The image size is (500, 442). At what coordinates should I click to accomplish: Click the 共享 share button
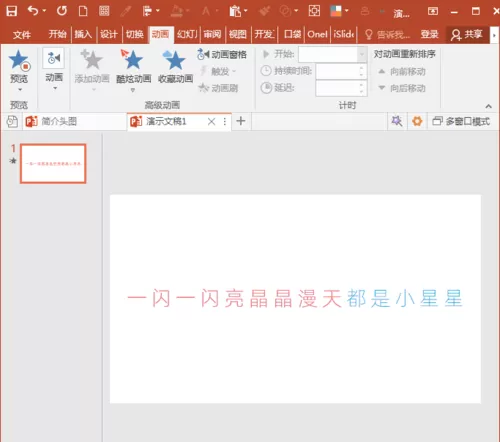467,34
